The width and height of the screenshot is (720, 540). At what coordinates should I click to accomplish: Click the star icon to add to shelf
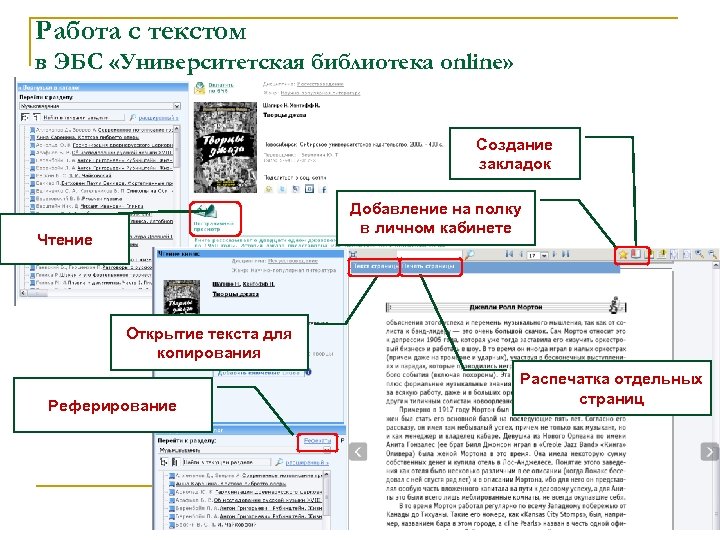(x=623, y=254)
